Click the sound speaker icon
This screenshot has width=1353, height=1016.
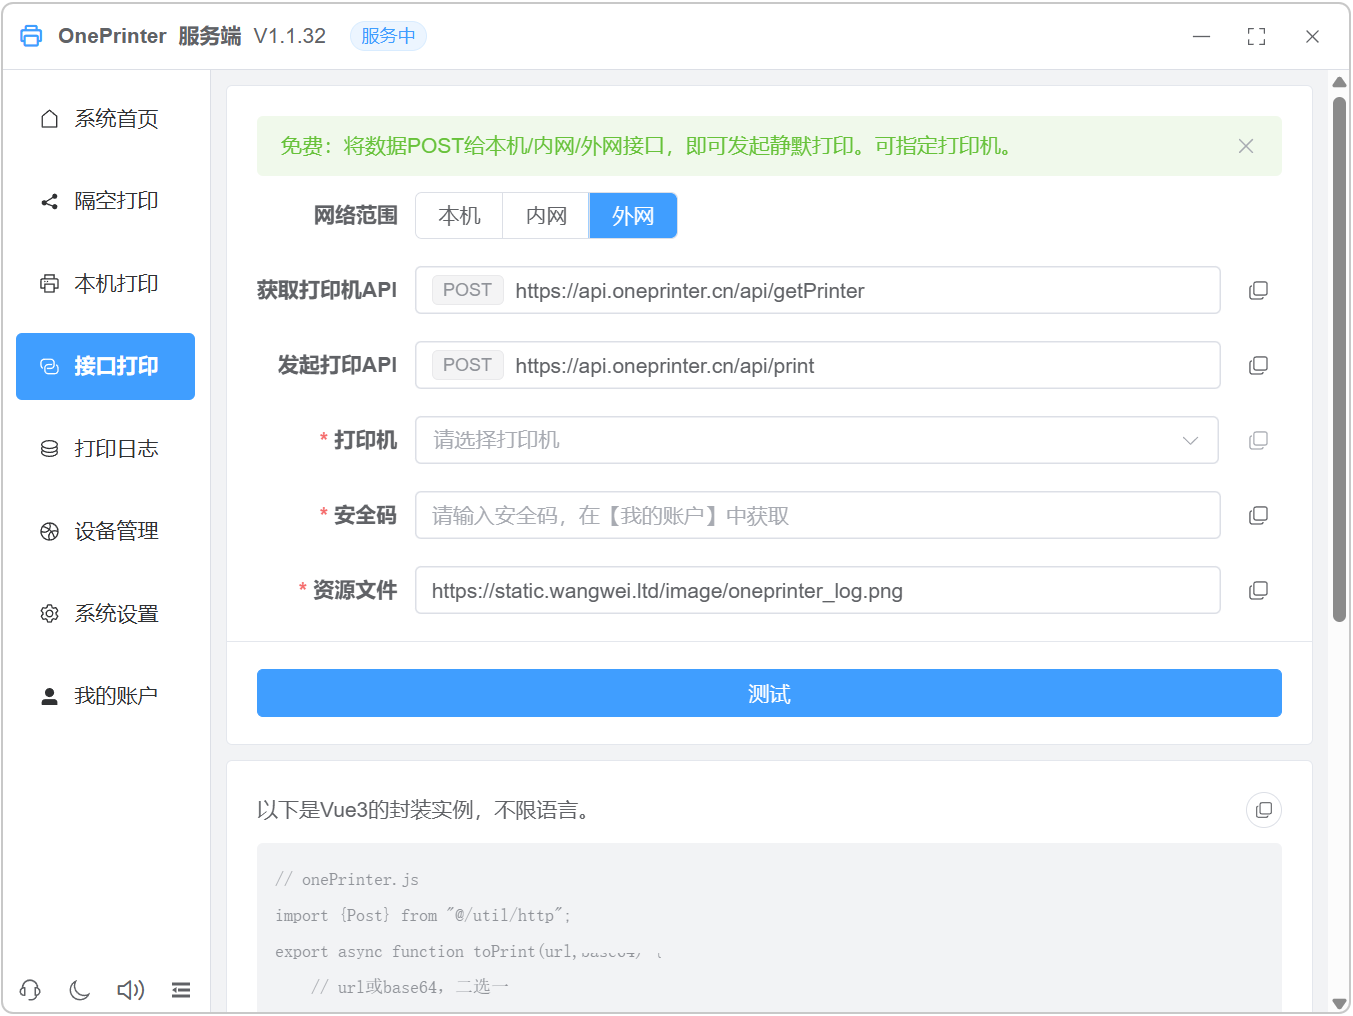130,990
